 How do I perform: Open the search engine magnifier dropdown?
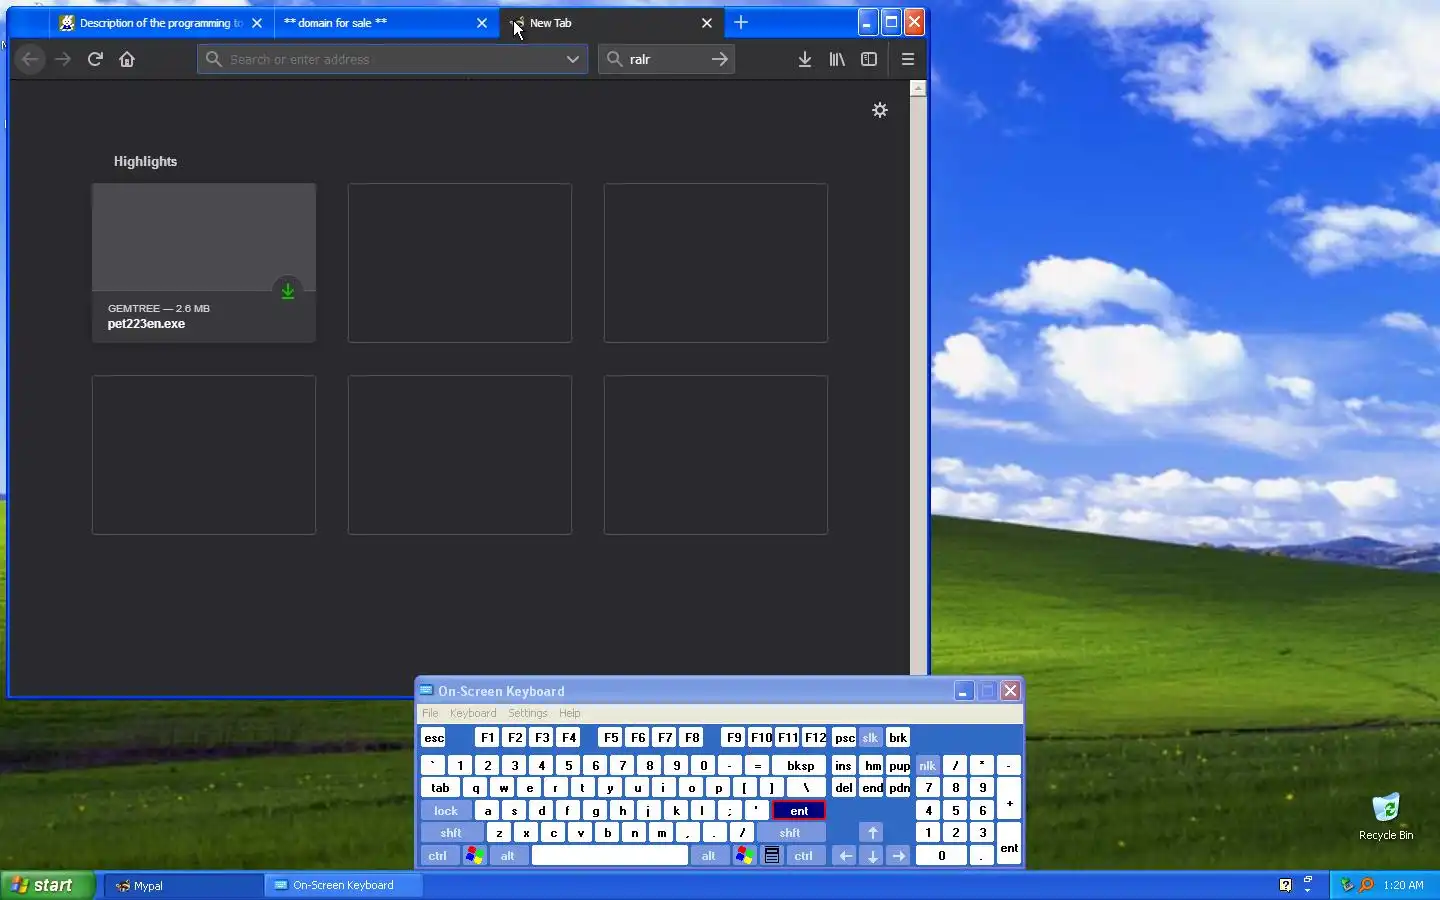[x=615, y=59]
